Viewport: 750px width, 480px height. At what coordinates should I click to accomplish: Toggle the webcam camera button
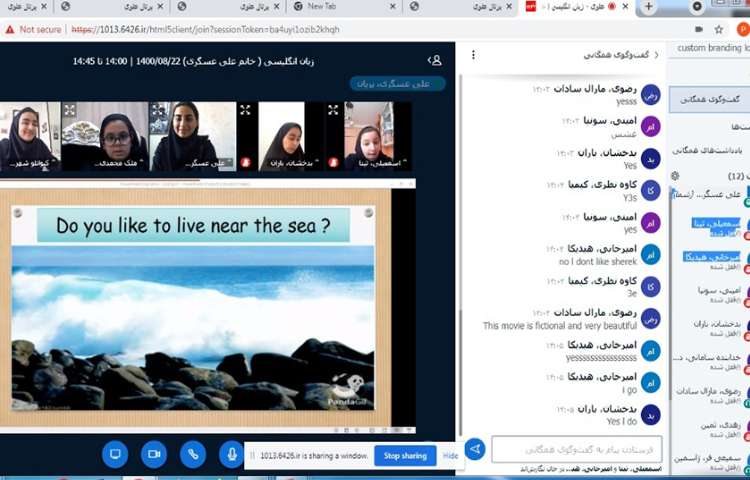click(x=154, y=454)
